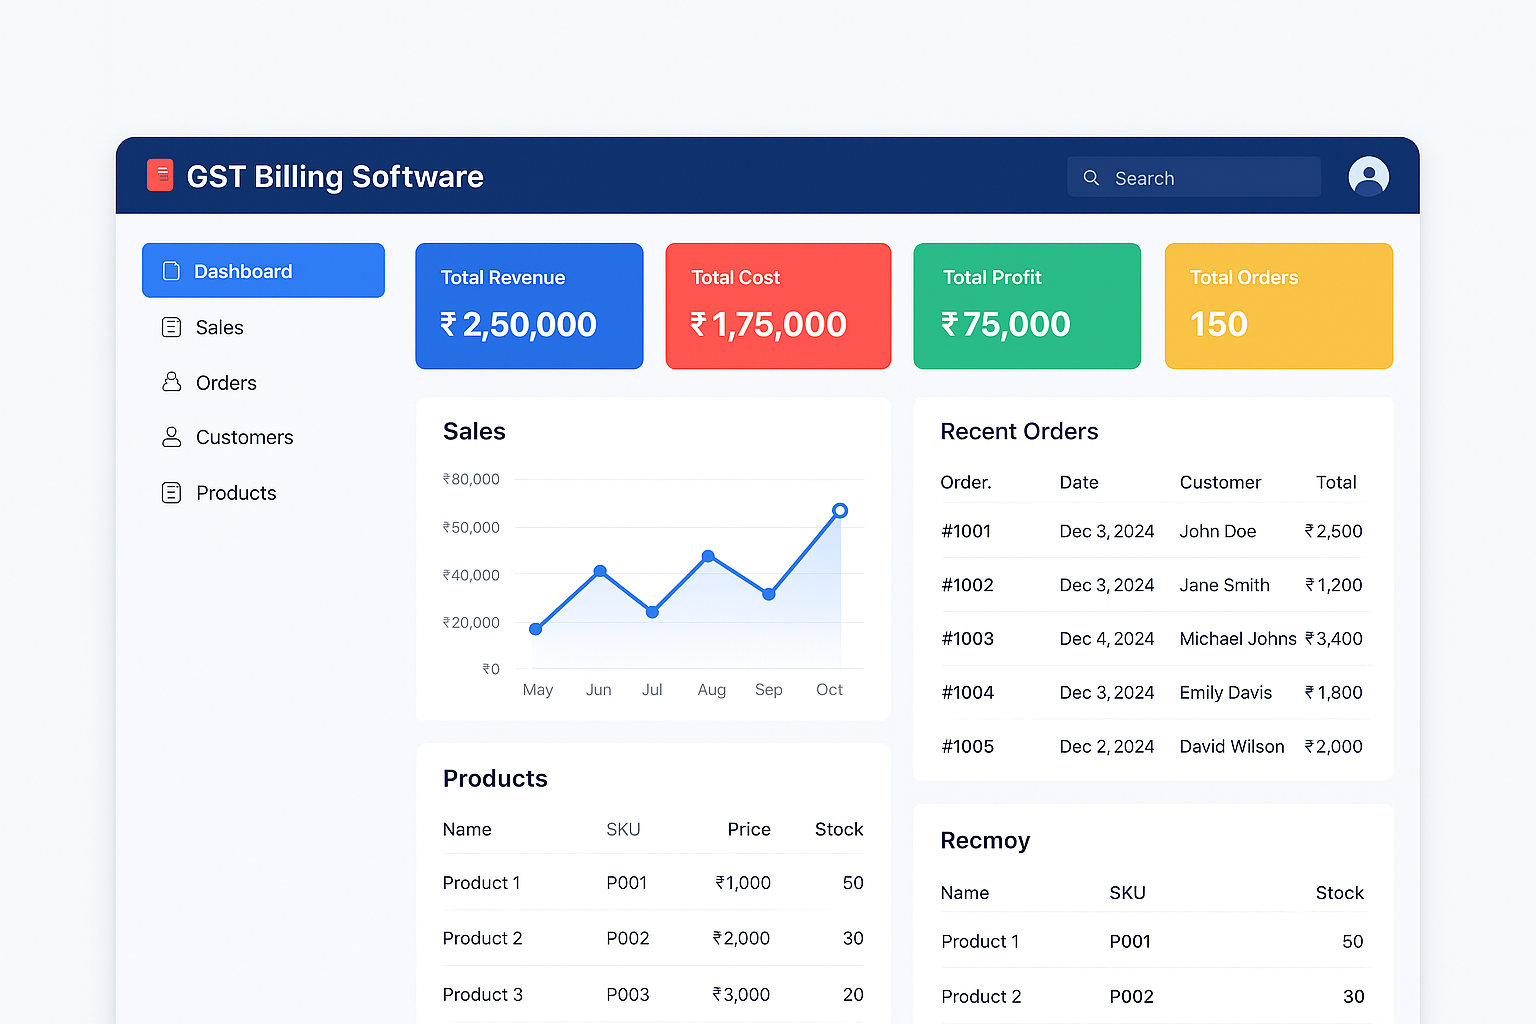Select the Dashboard icon in sidebar

[171, 270]
